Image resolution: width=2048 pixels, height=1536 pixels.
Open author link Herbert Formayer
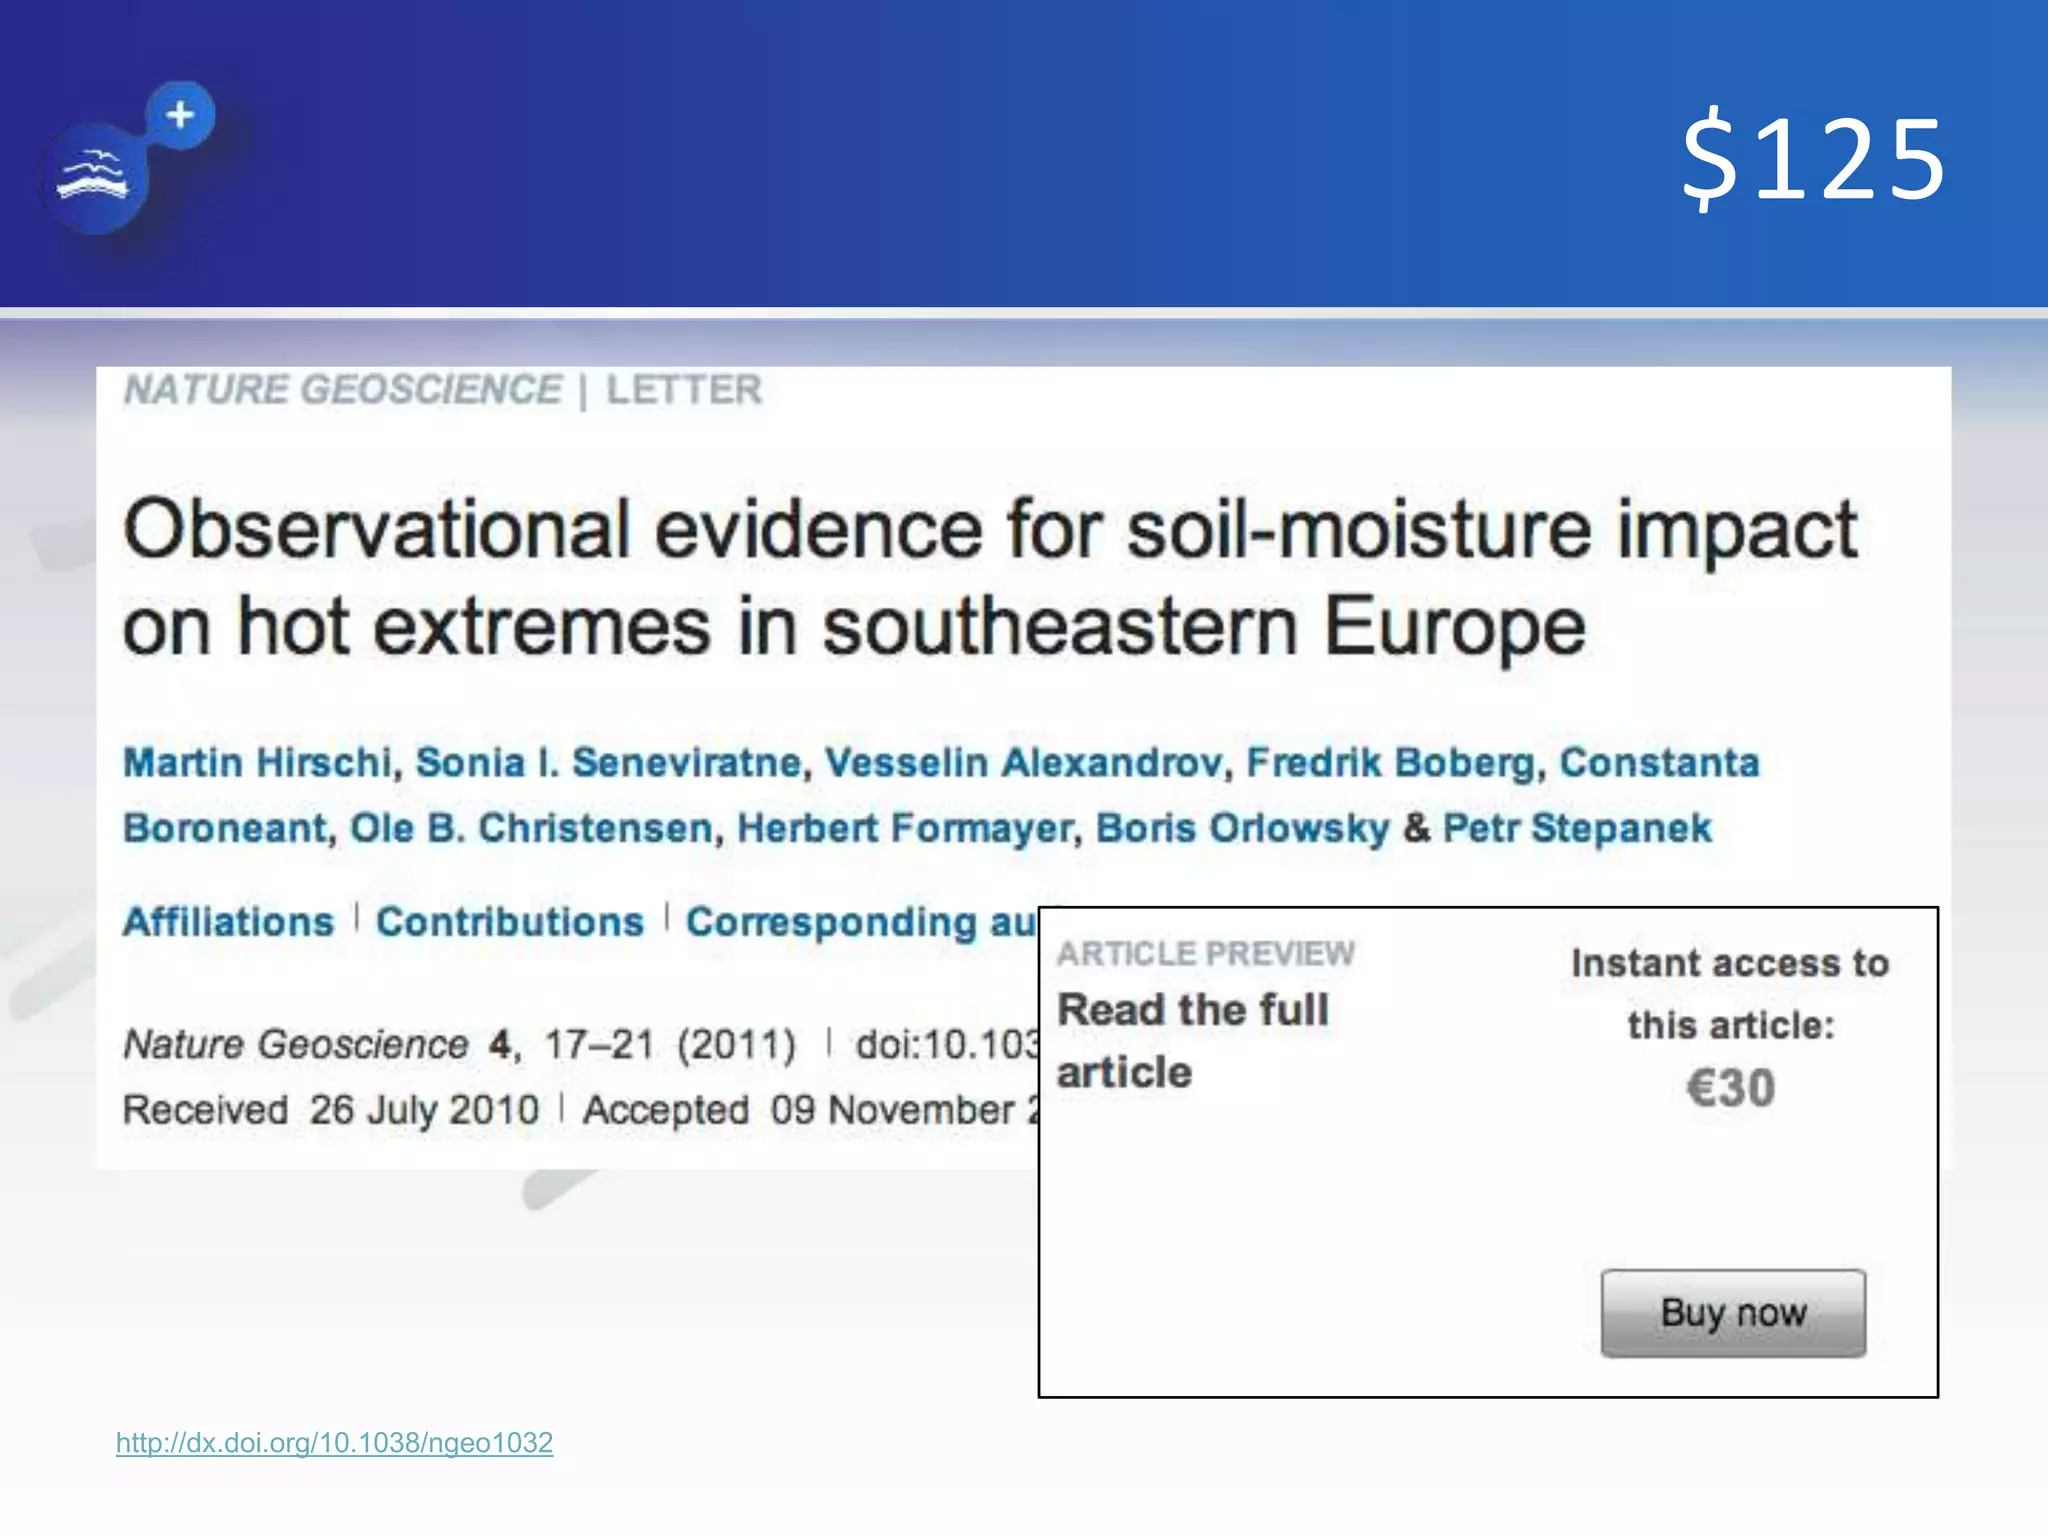904,828
